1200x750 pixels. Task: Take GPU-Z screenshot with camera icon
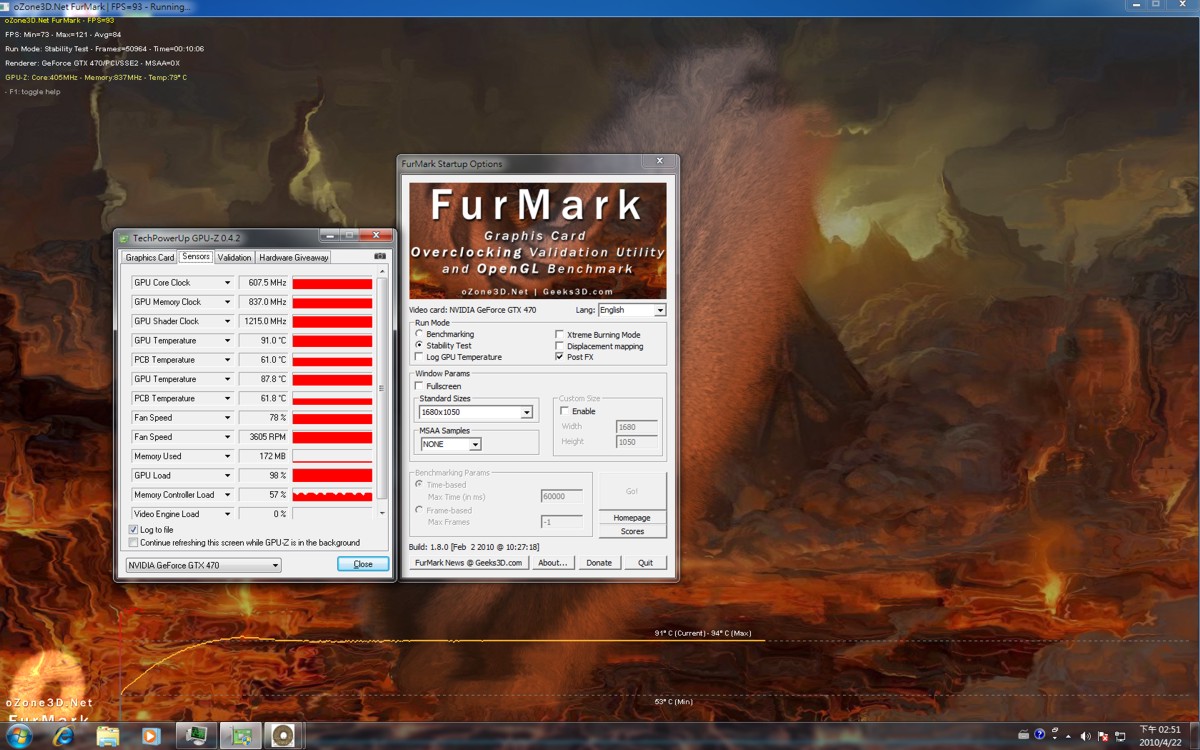pyautogui.click(x=380, y=257)
